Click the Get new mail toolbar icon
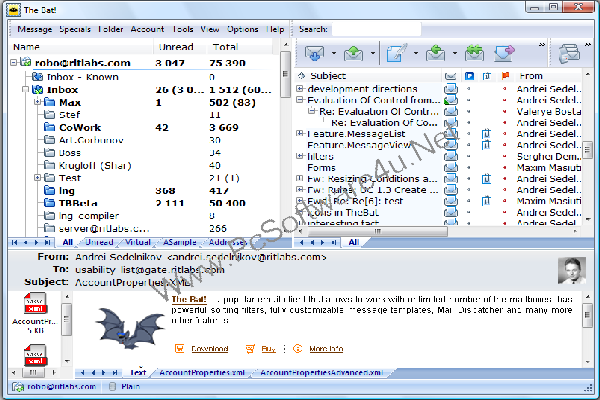600x400 pixels. click(315, 53)
